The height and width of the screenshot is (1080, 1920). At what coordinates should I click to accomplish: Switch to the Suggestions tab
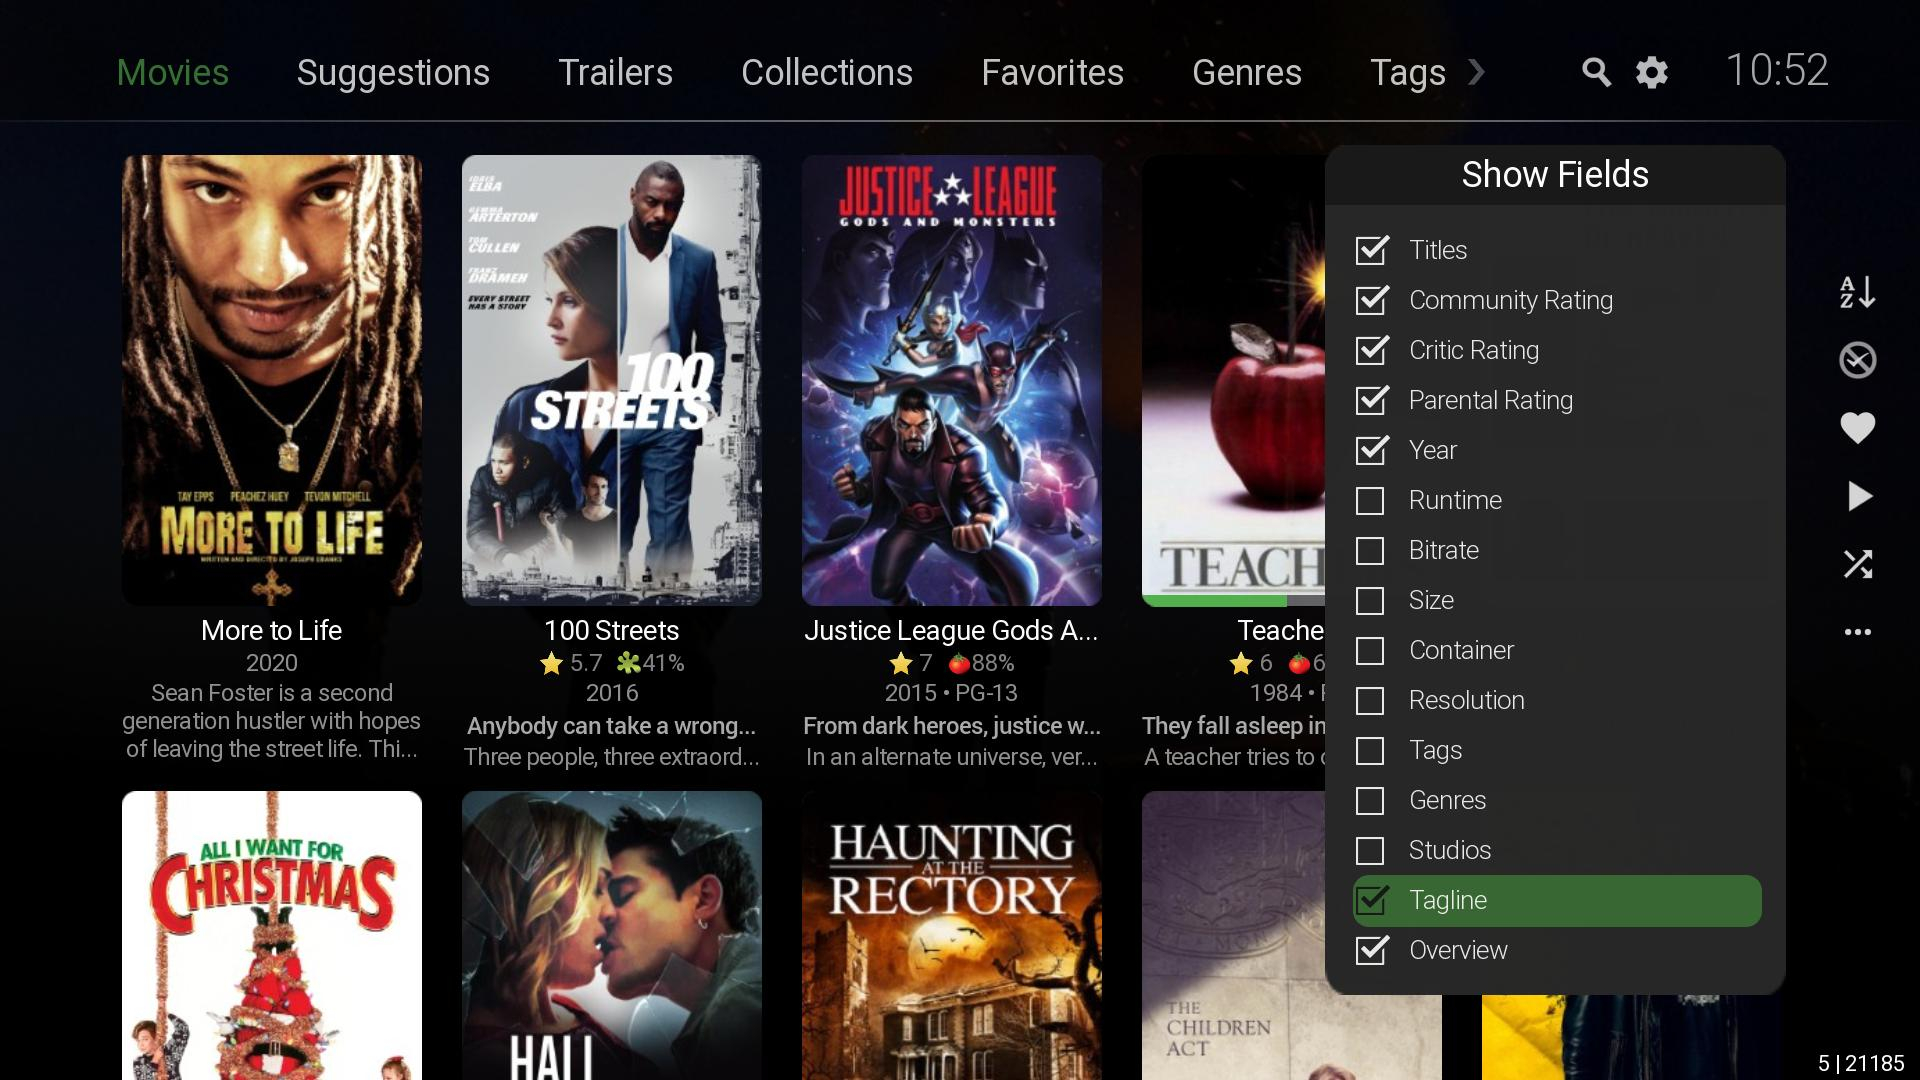(393, 72)
